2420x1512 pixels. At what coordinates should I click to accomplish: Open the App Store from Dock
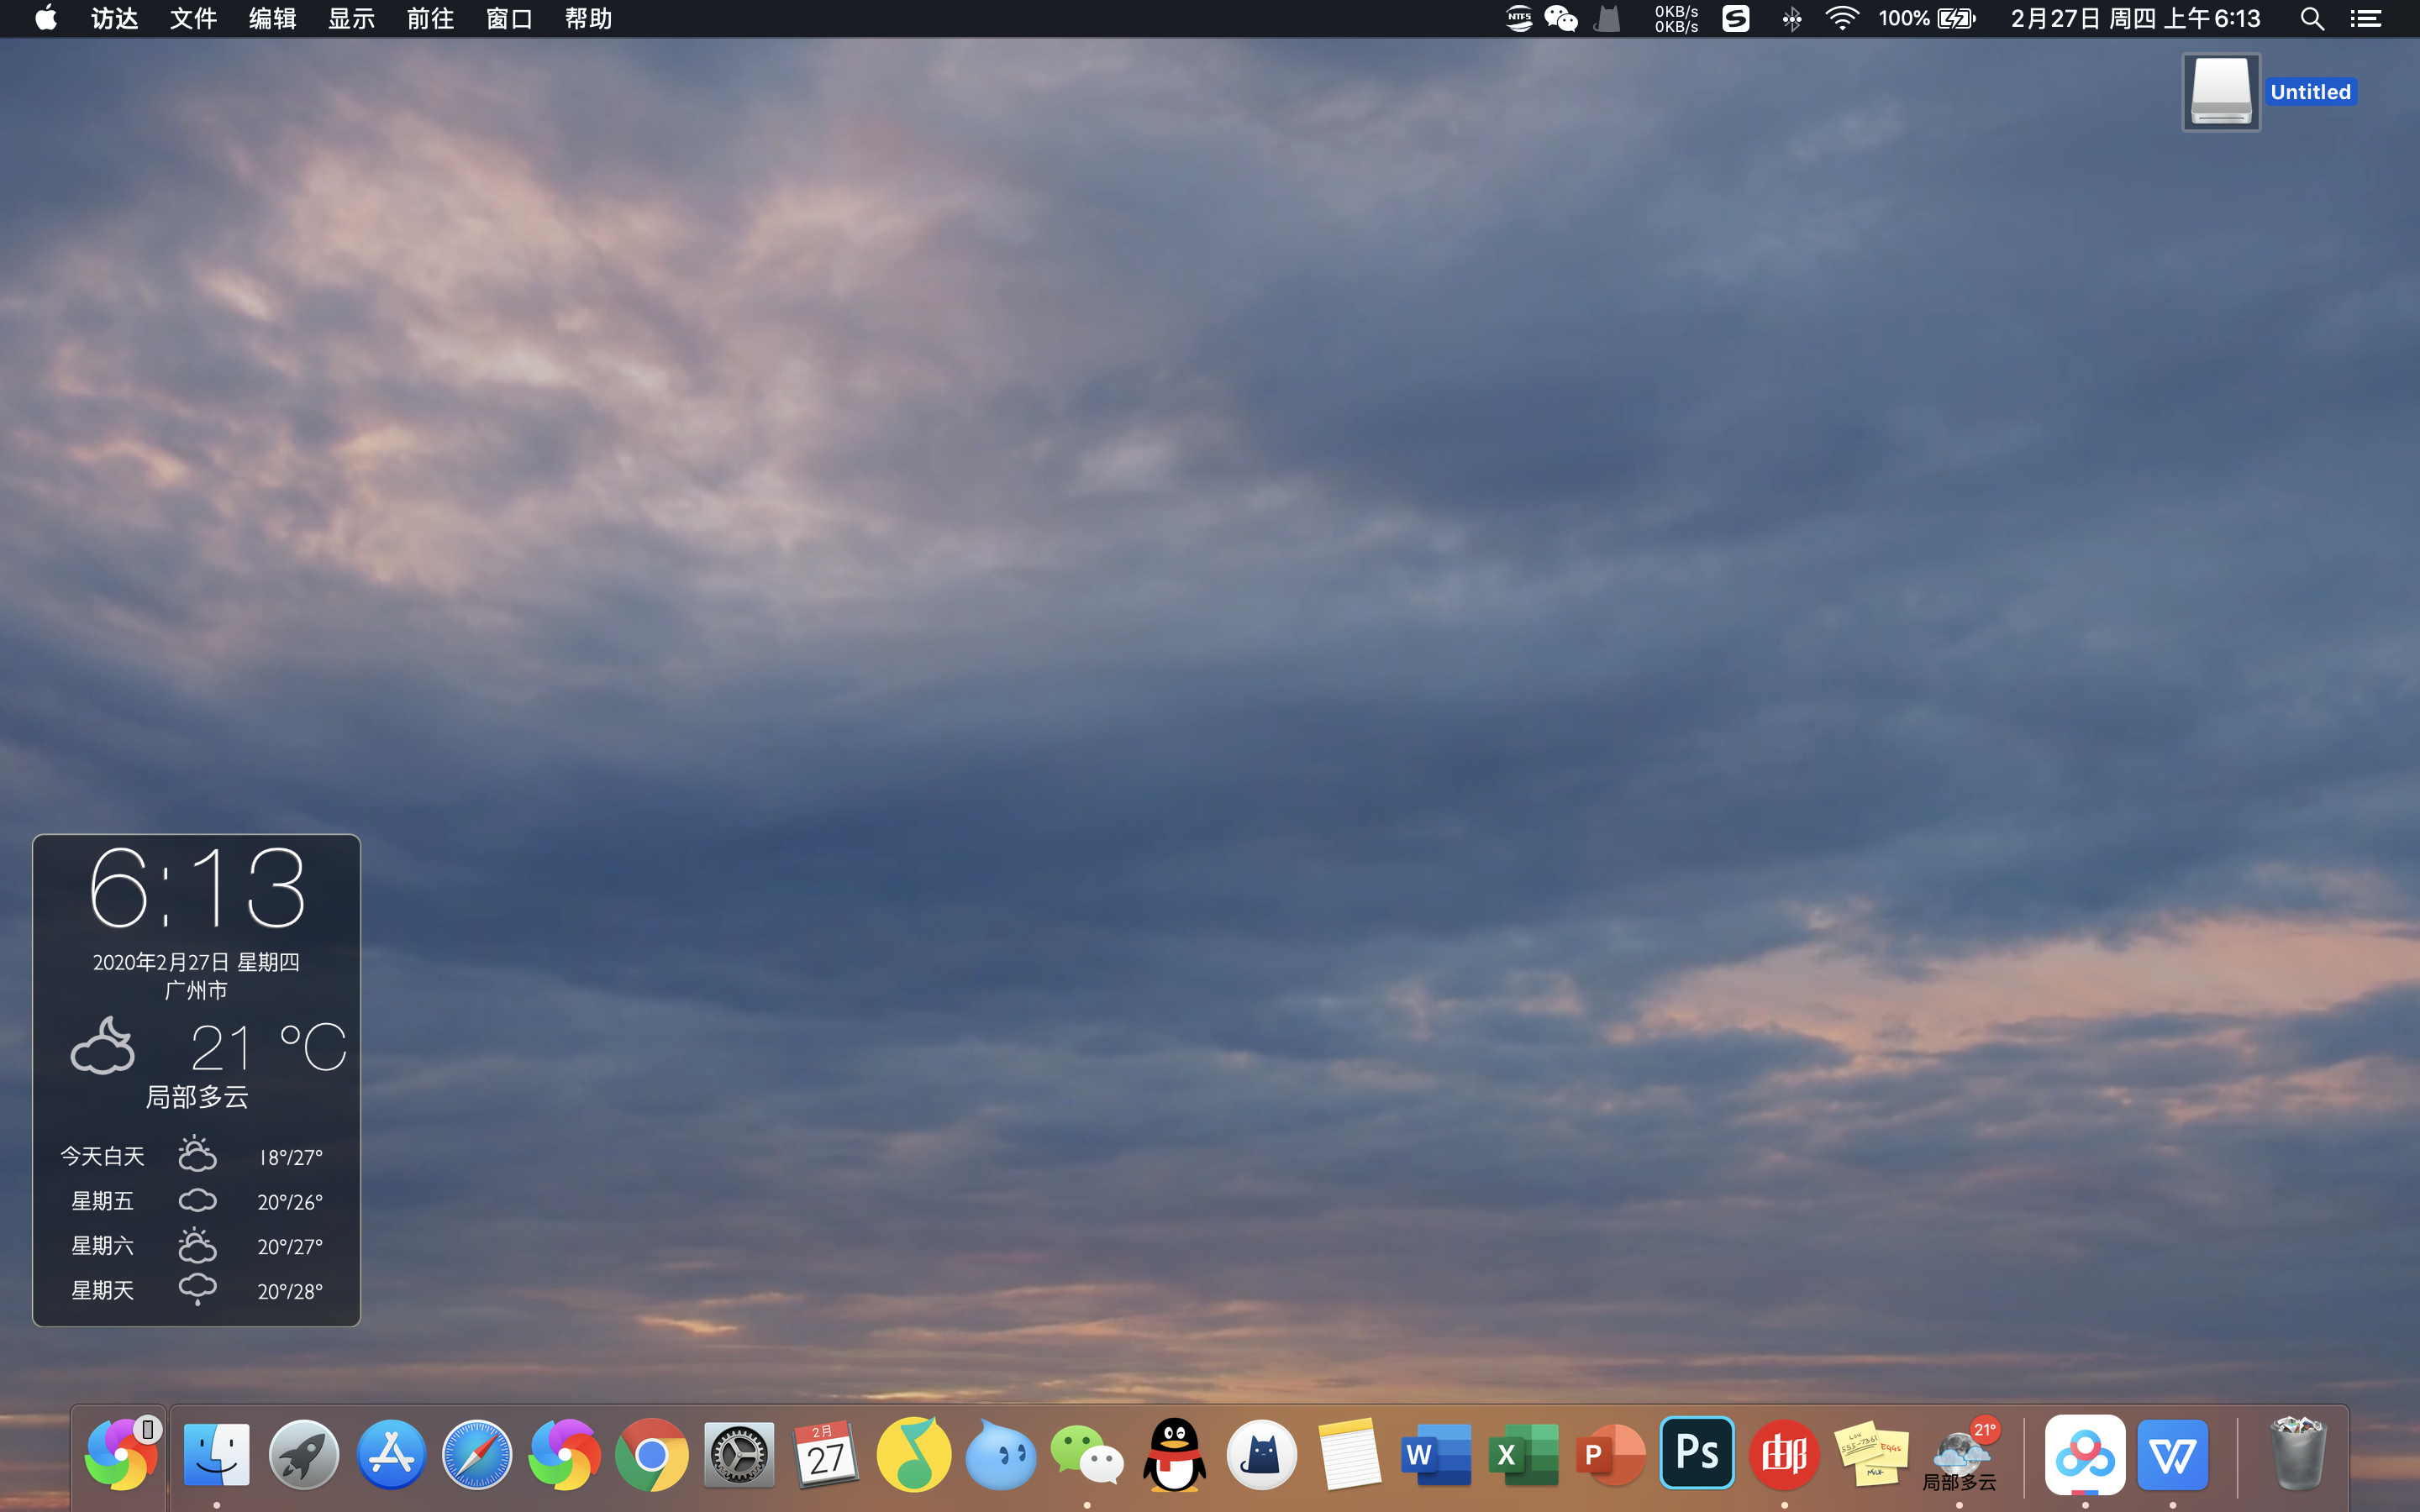[x=390, y=1454]
